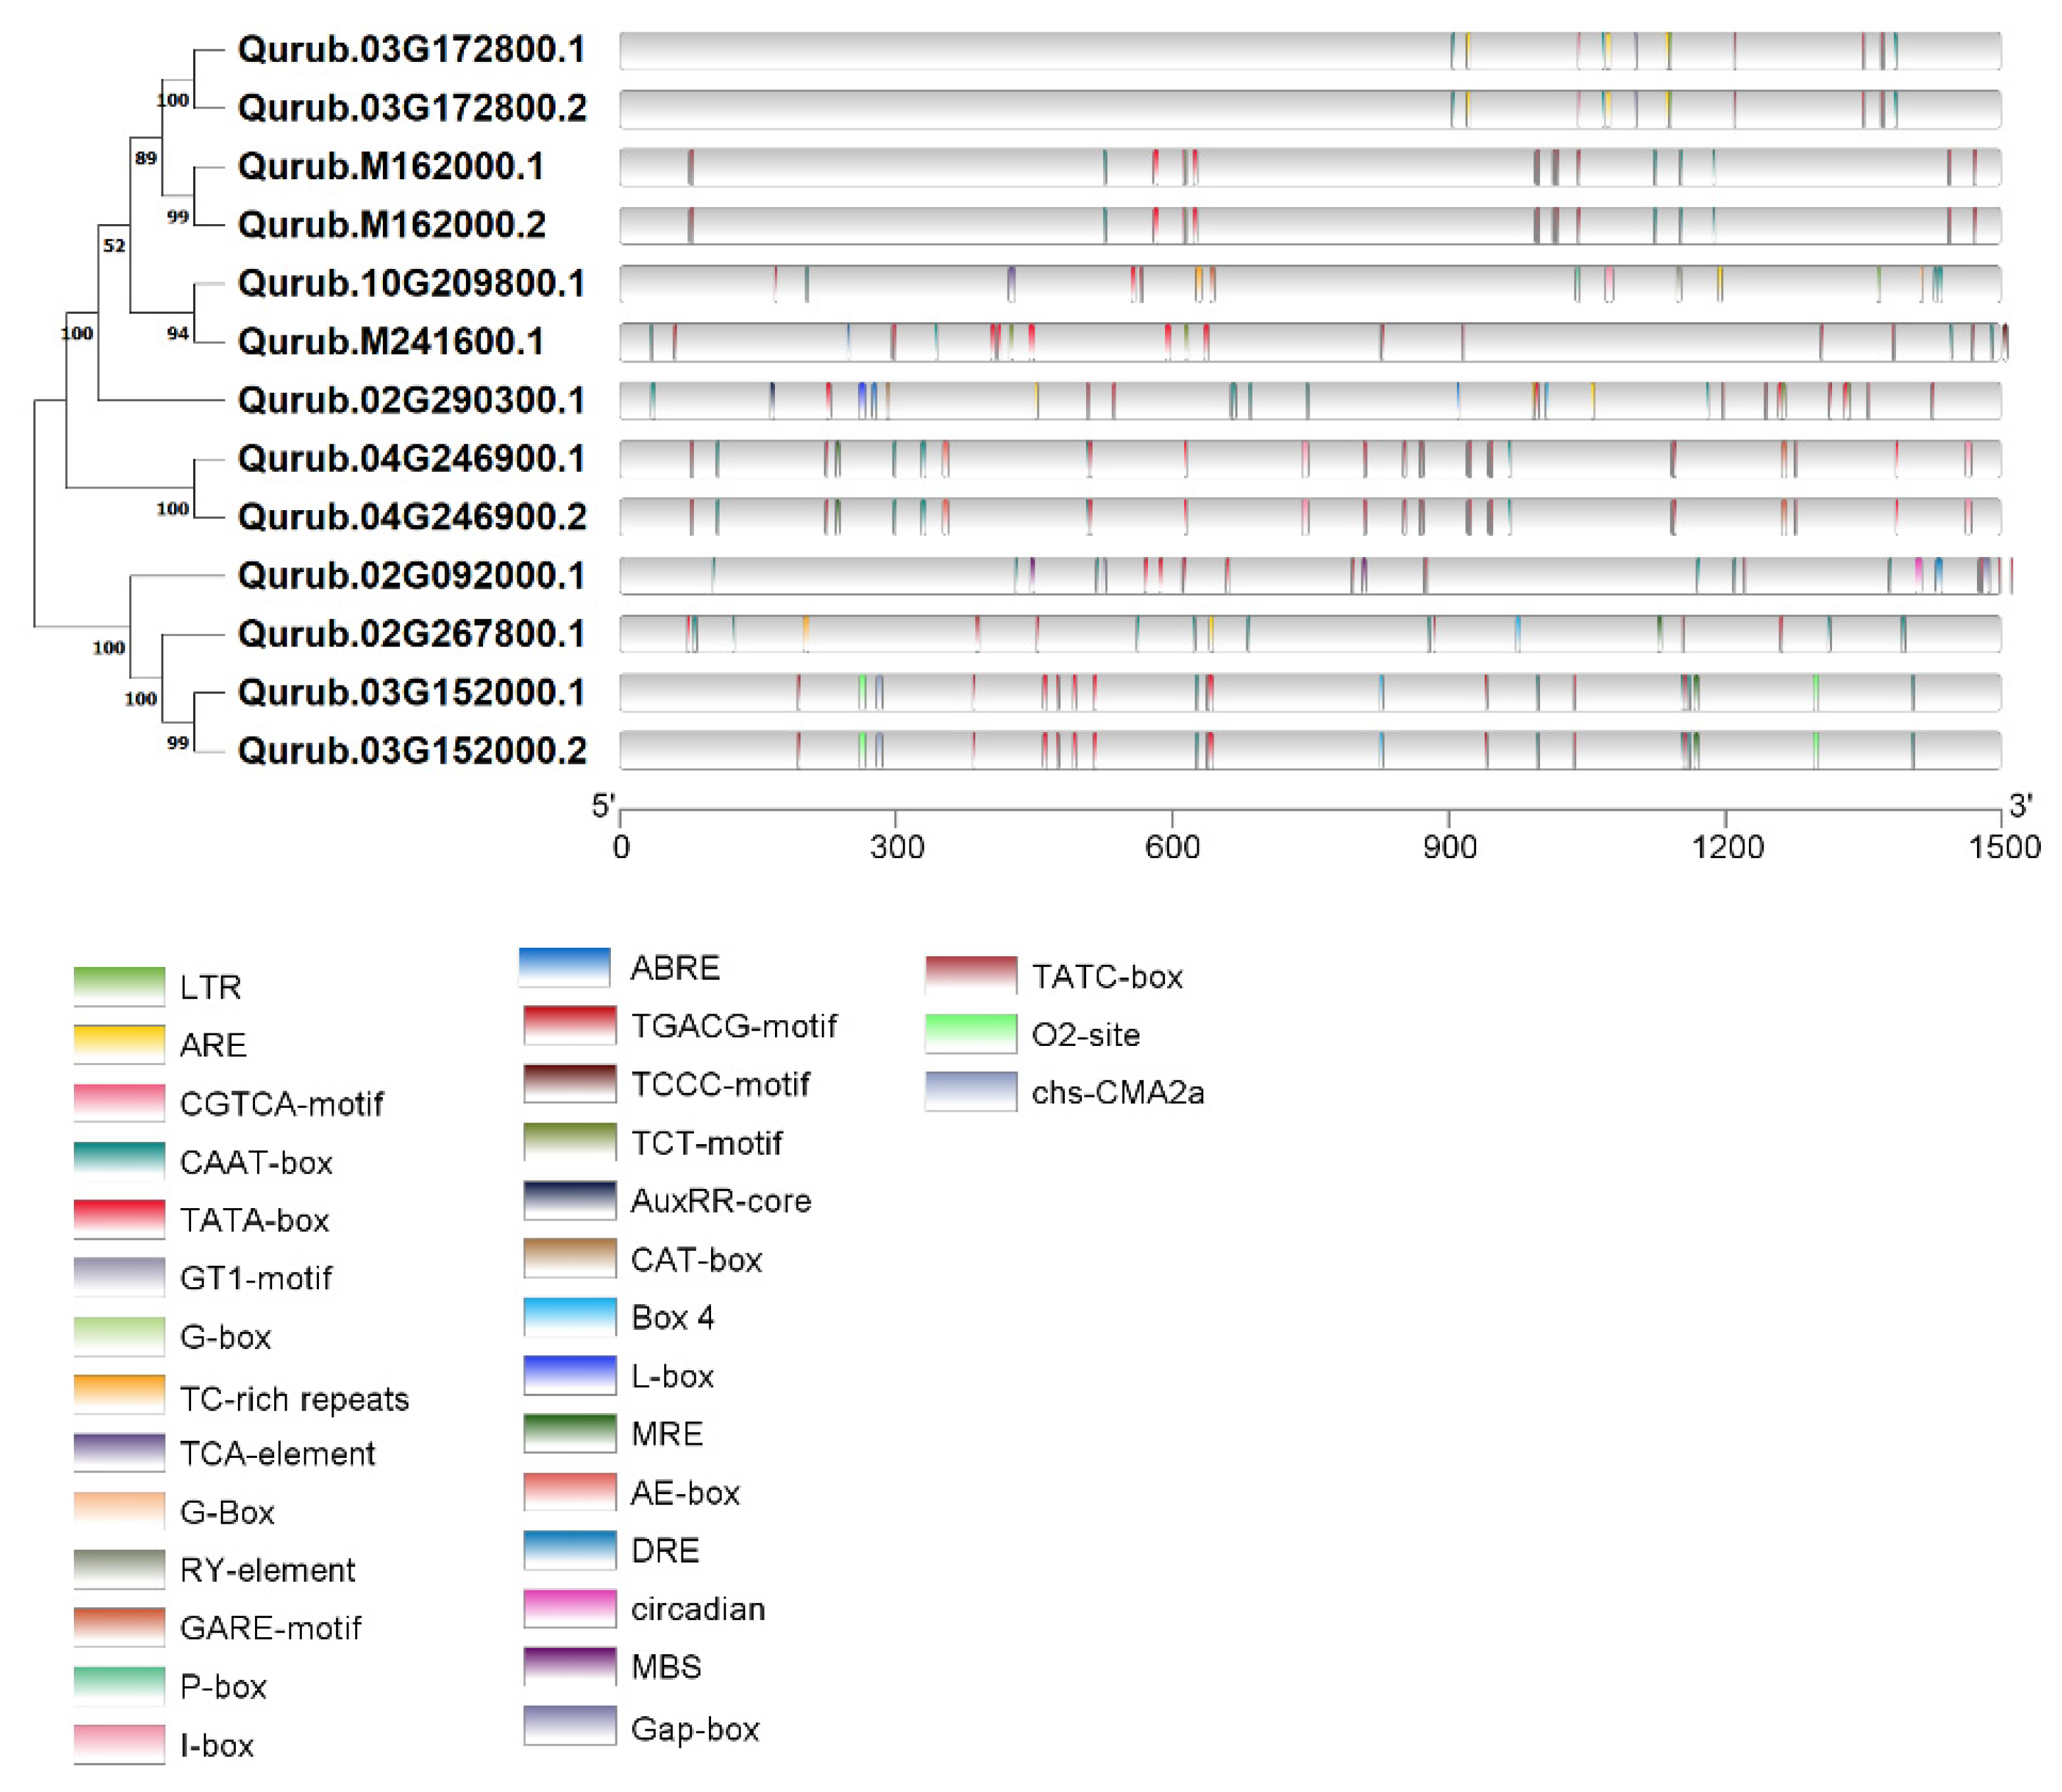Screen dimensions: 2062x1792
Task: Click the CAAT-box teal legend swatch
Action: pyautogui.click(x=119, y=1161)
